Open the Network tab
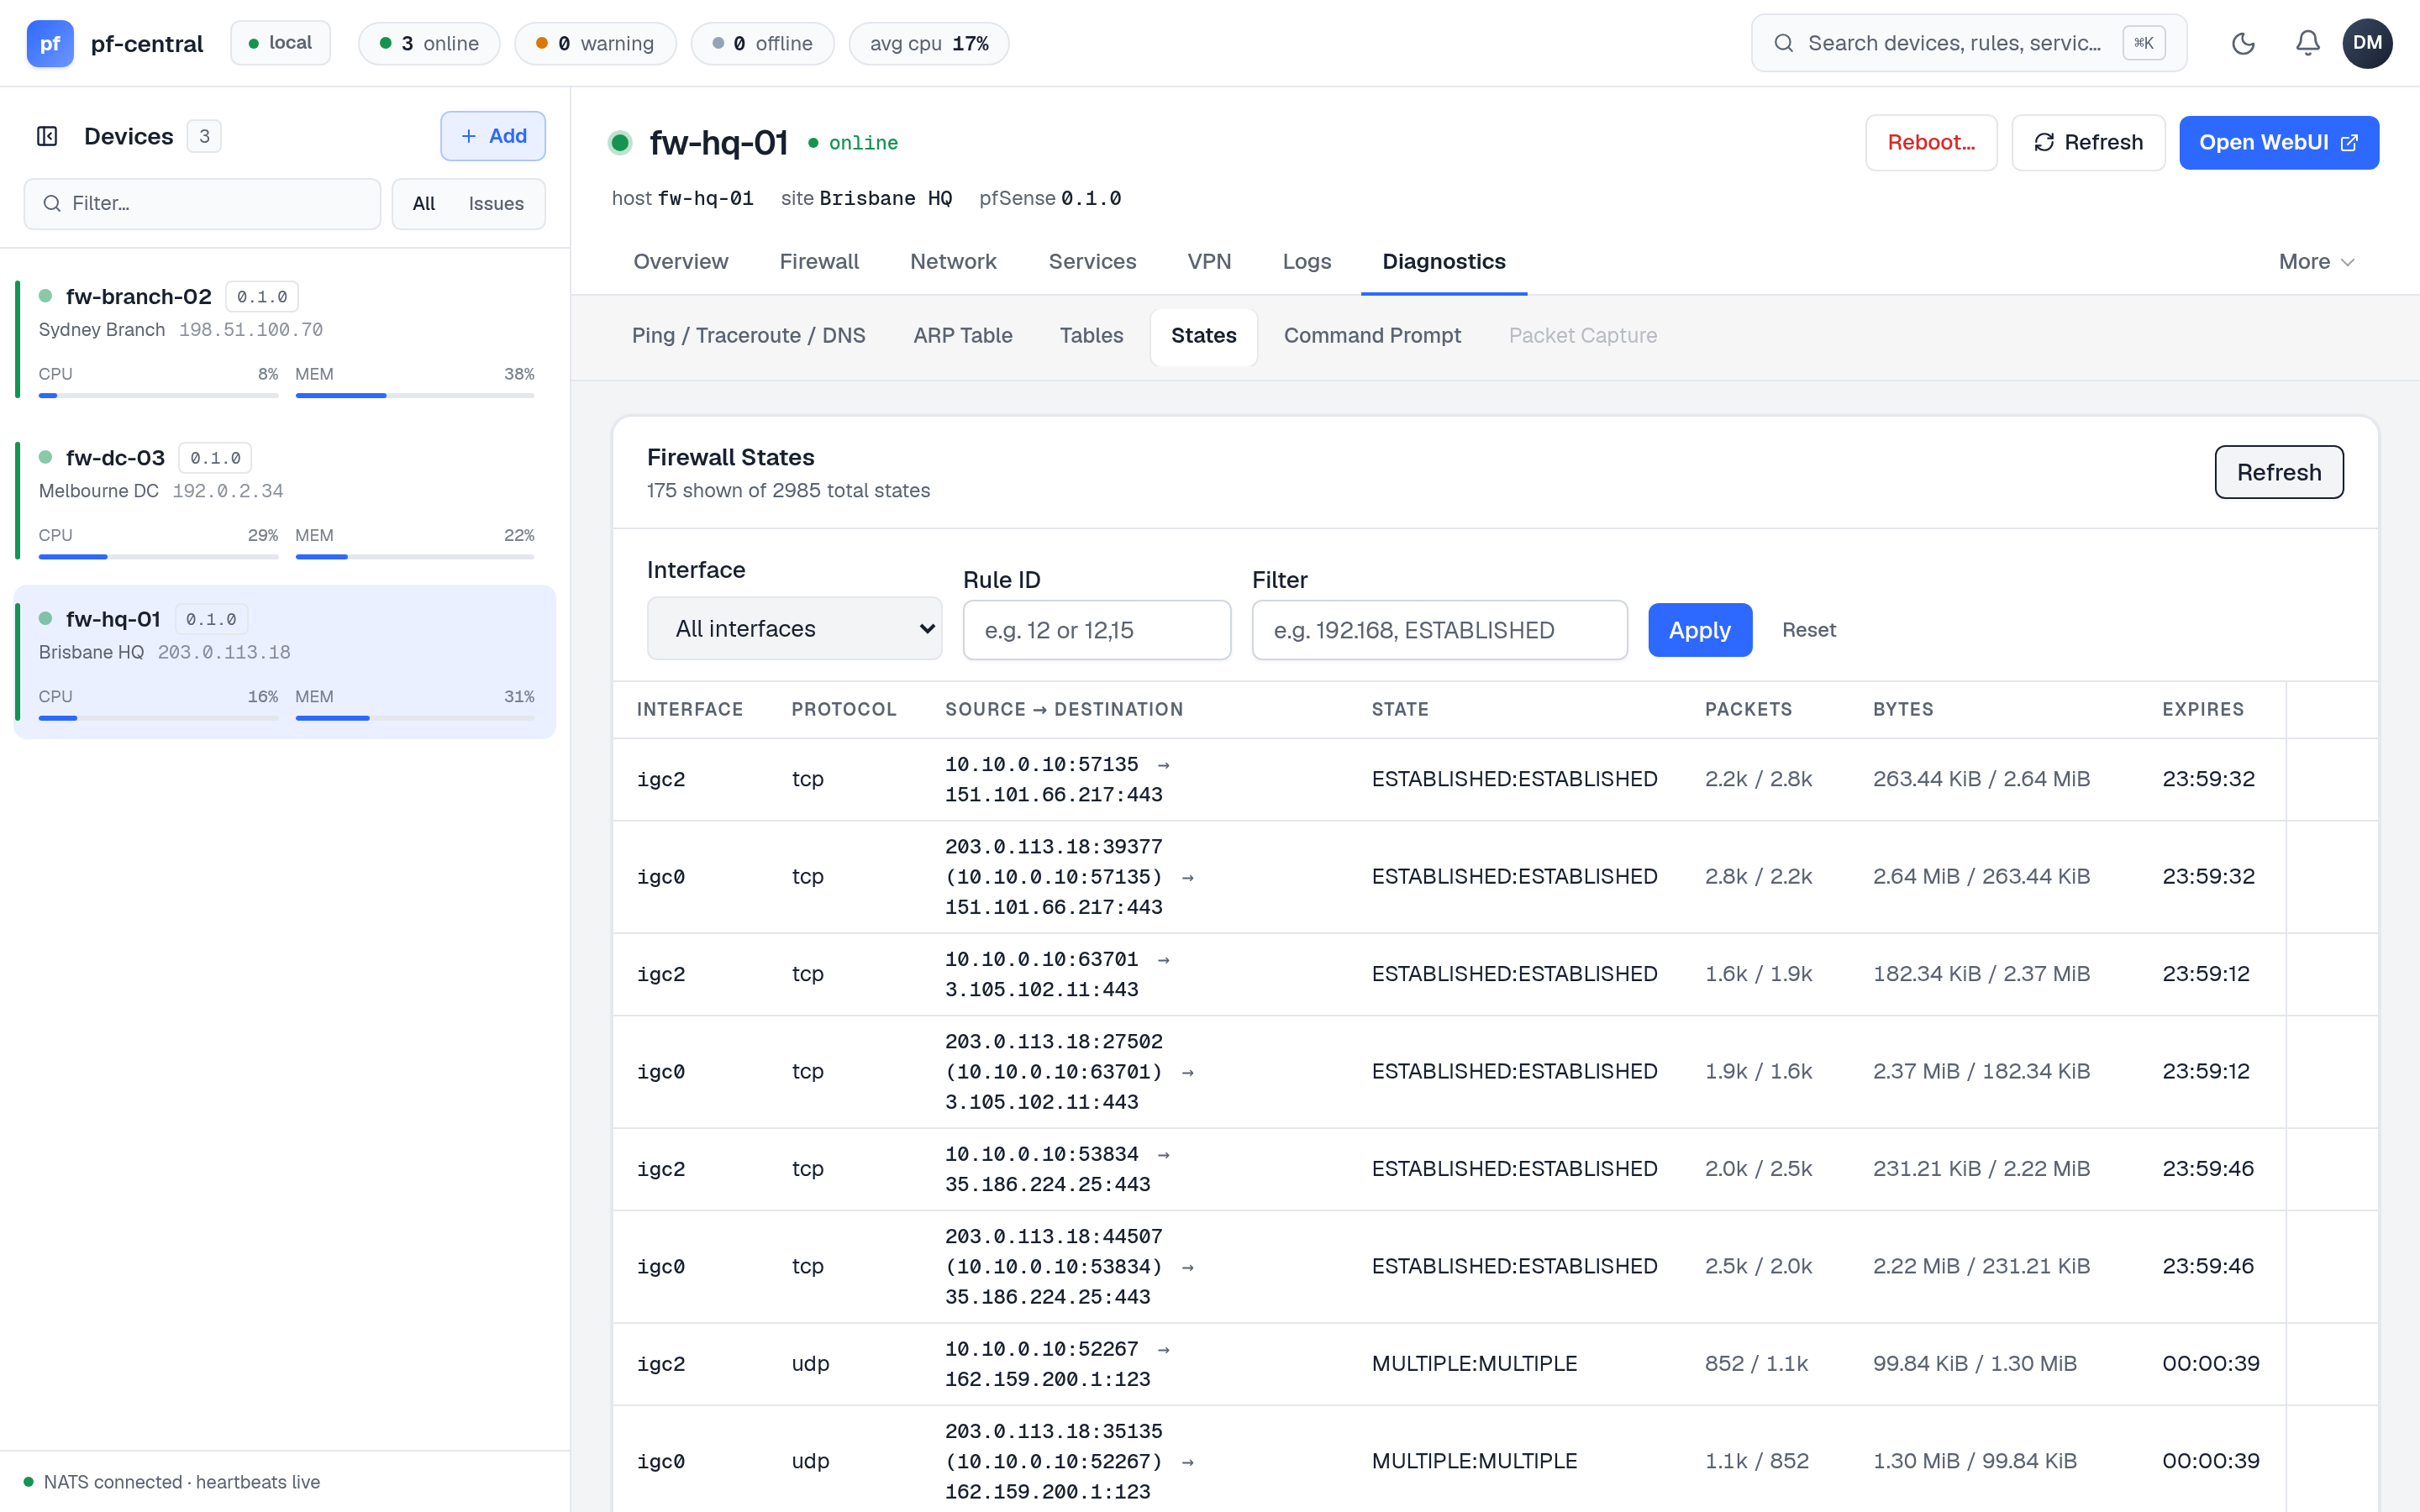2420x1512 pixels. [953, 262]
